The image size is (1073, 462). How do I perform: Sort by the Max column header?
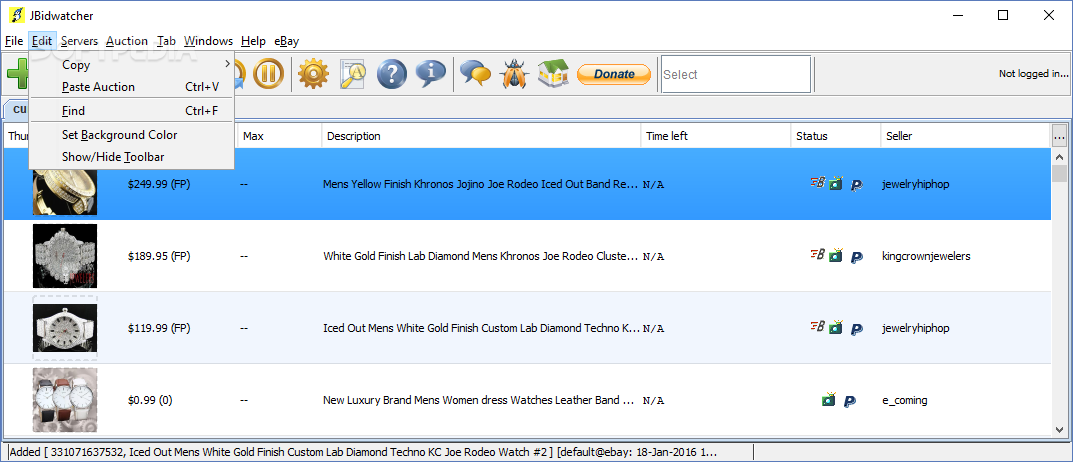pyautogui.click(x=279, y=136)
